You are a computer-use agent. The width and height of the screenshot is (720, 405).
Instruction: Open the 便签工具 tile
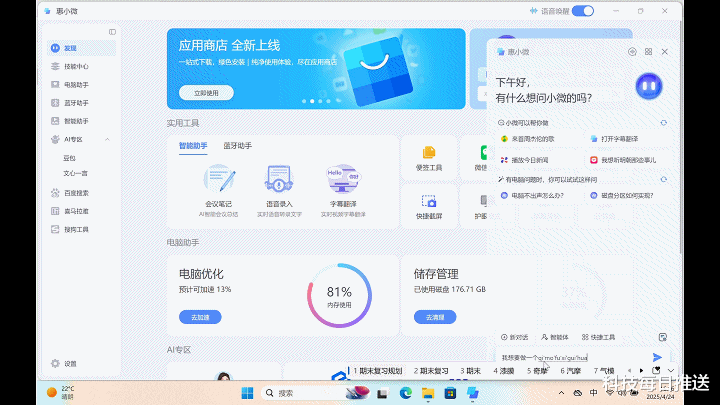click(429, 158)
